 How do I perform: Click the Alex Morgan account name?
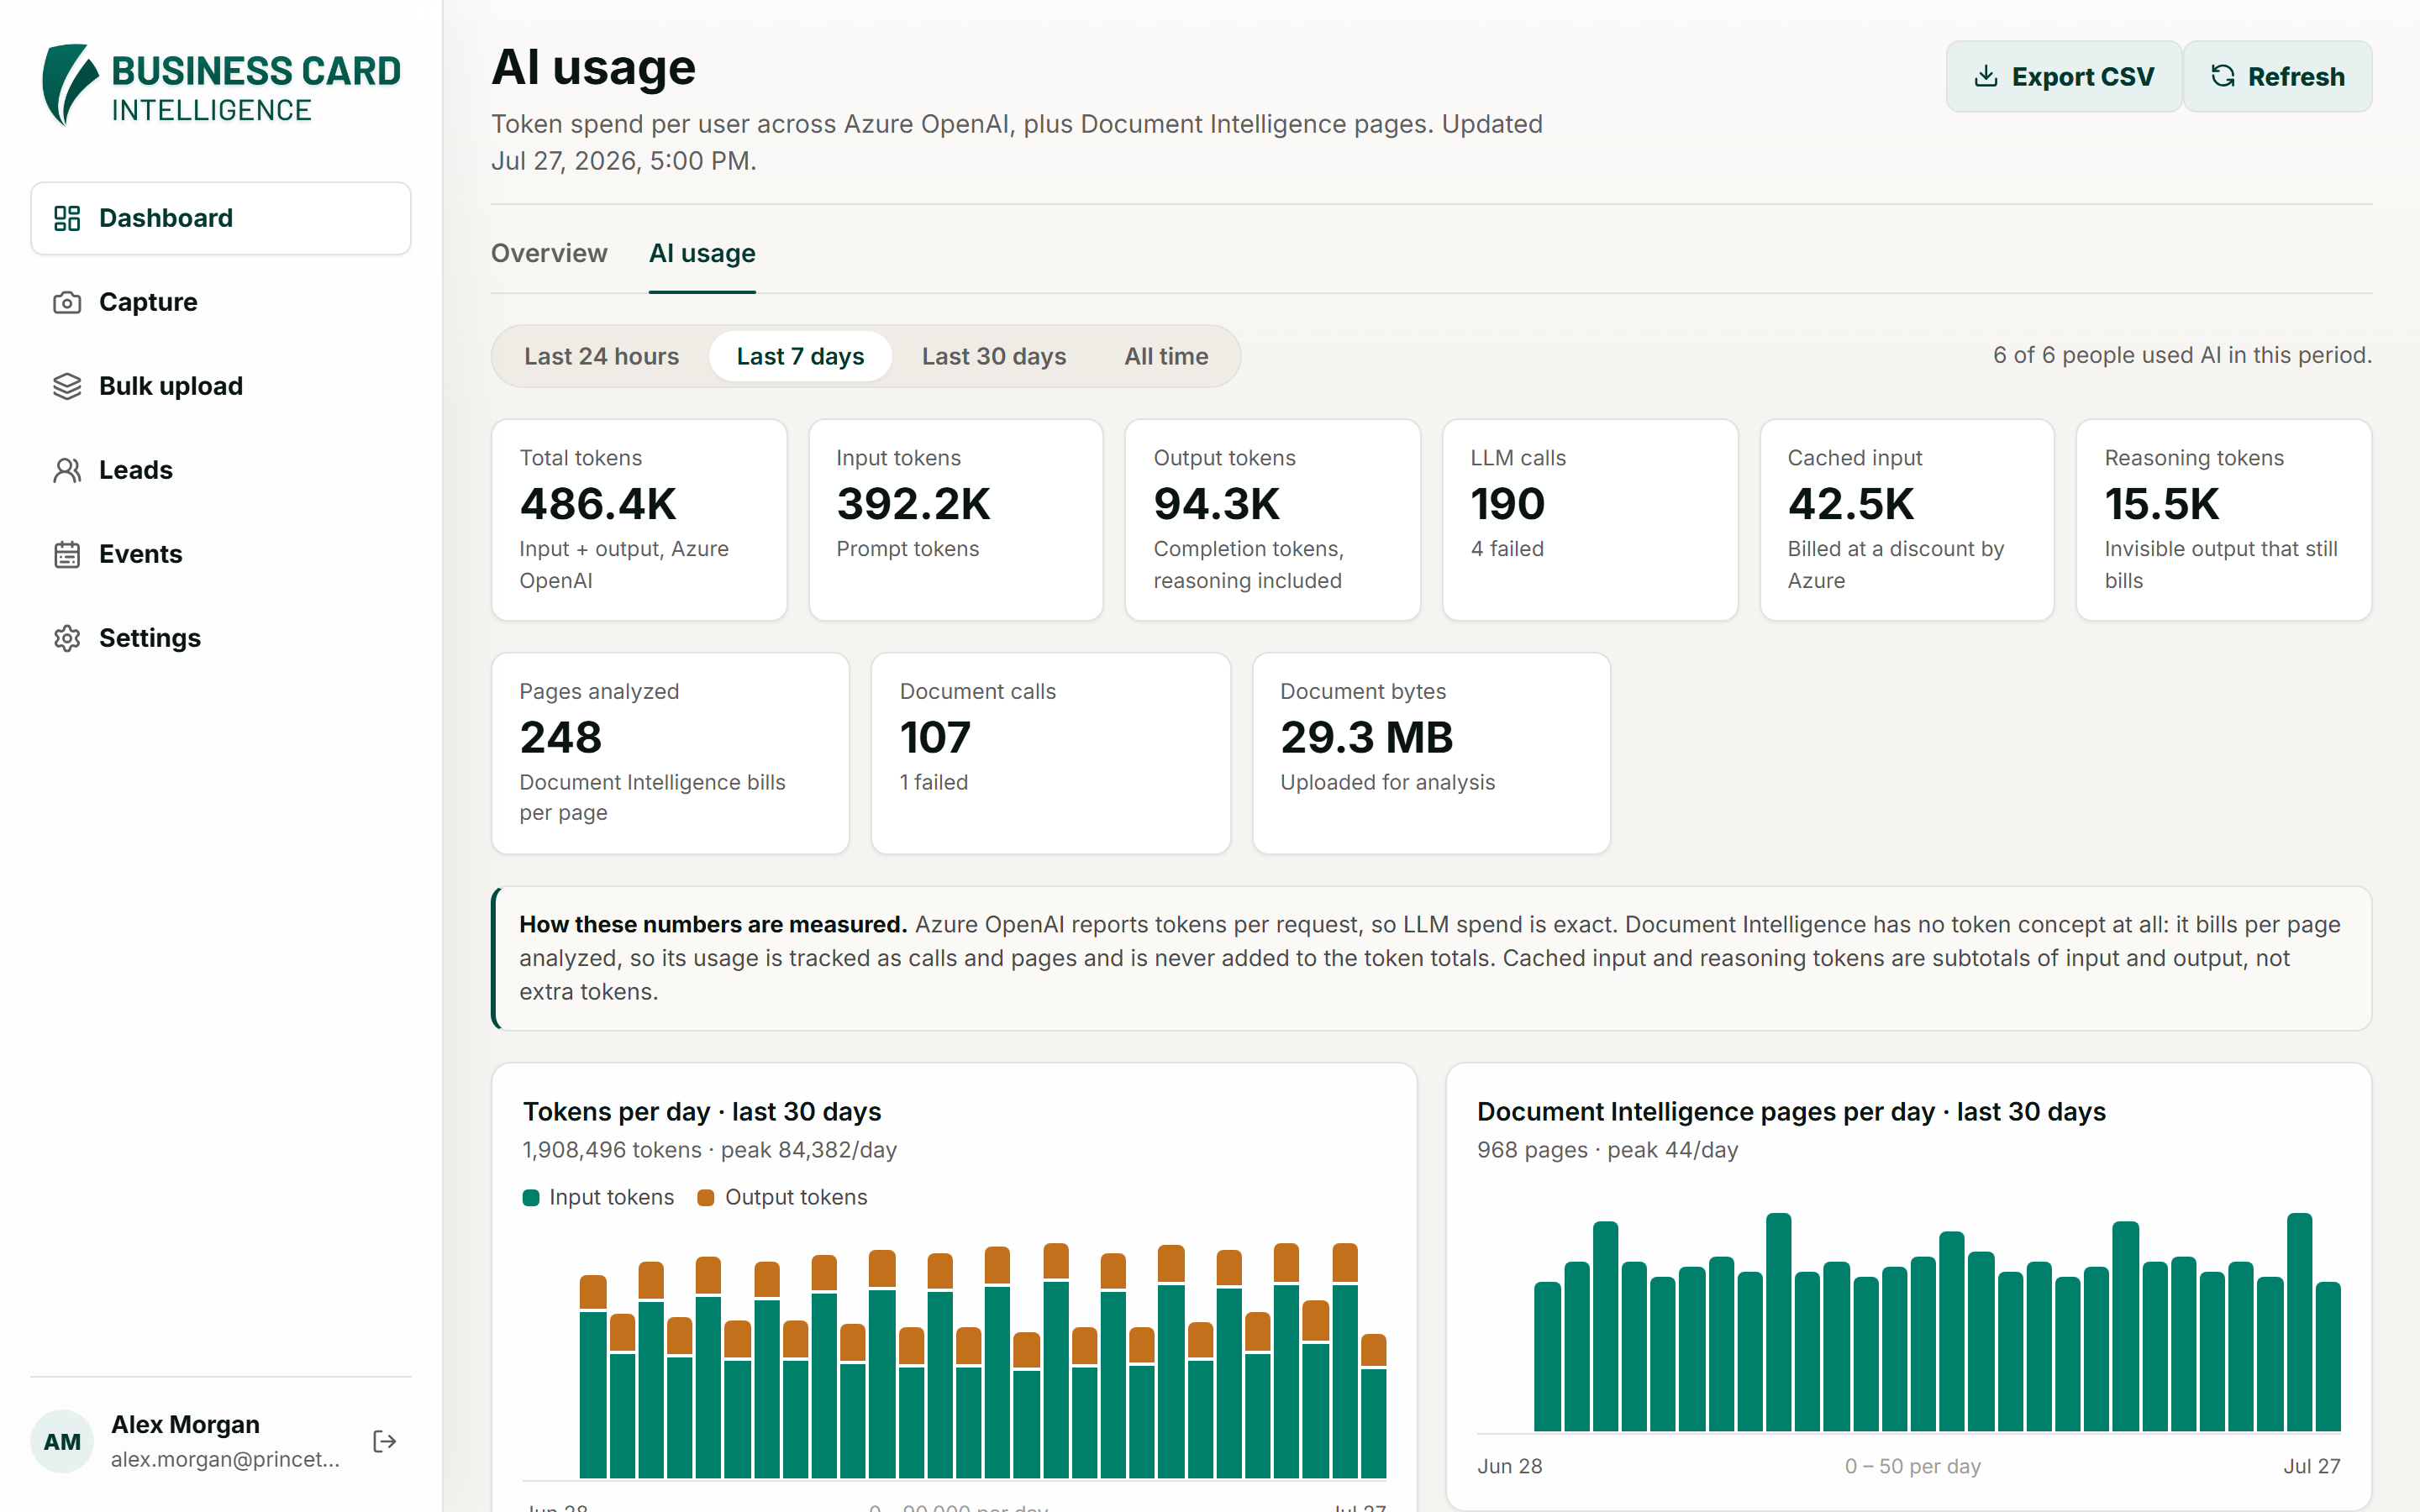pos(185,1424)
